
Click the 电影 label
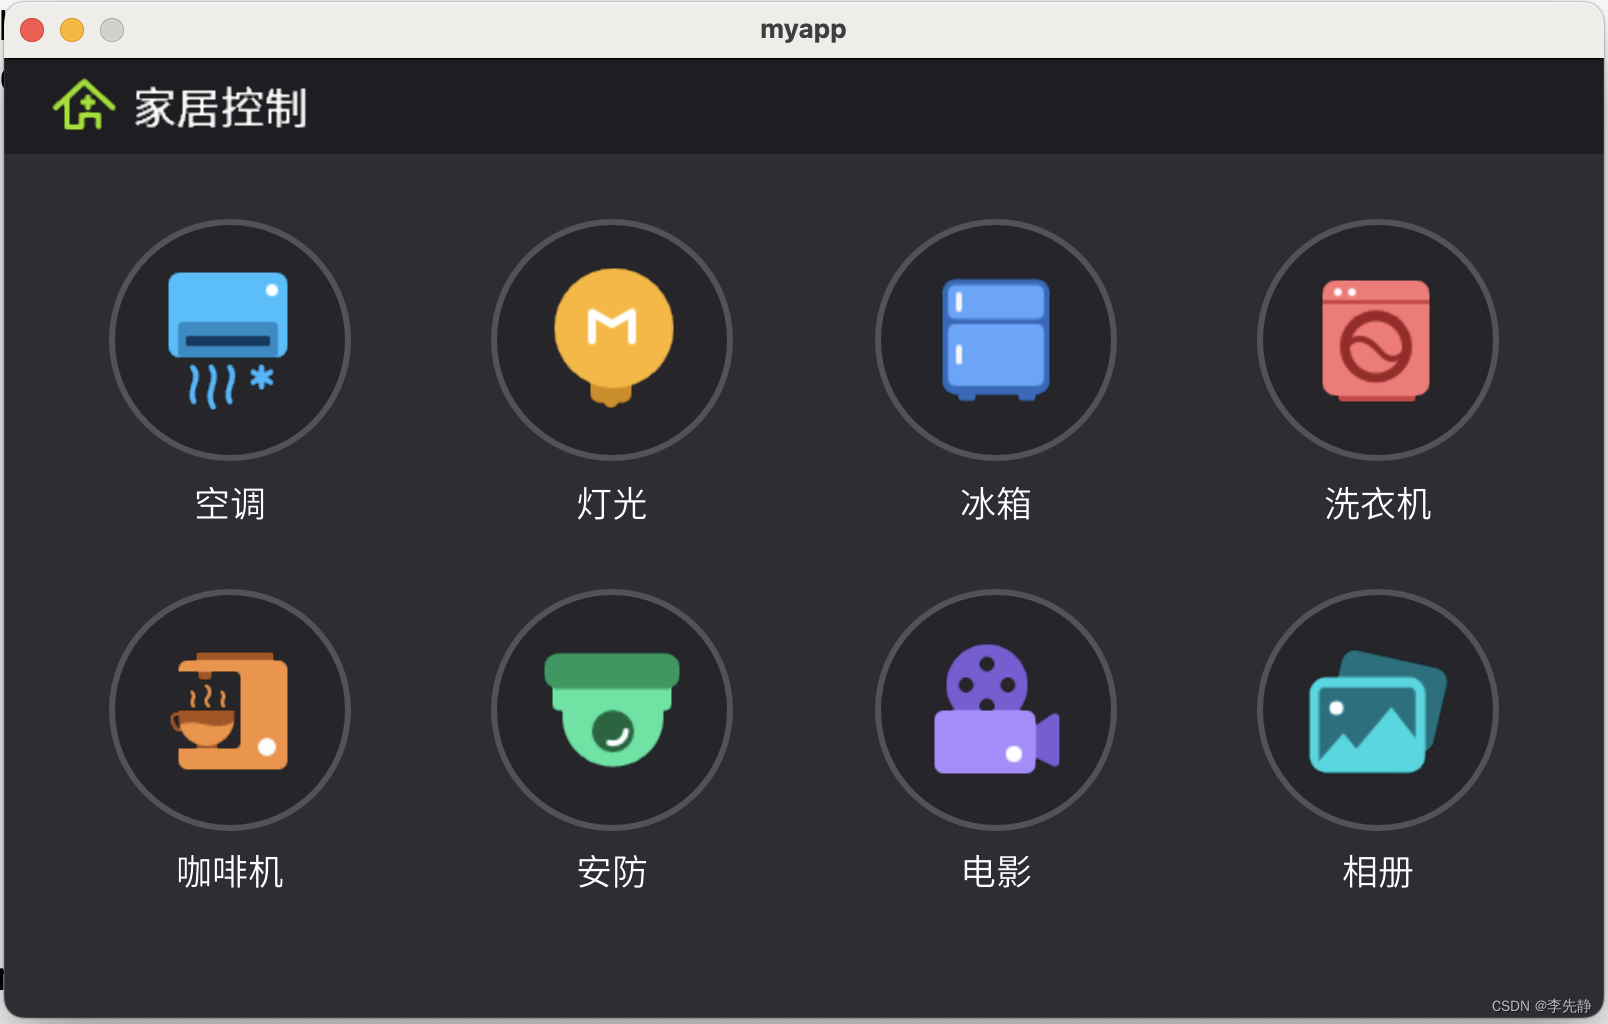point(996,872)
